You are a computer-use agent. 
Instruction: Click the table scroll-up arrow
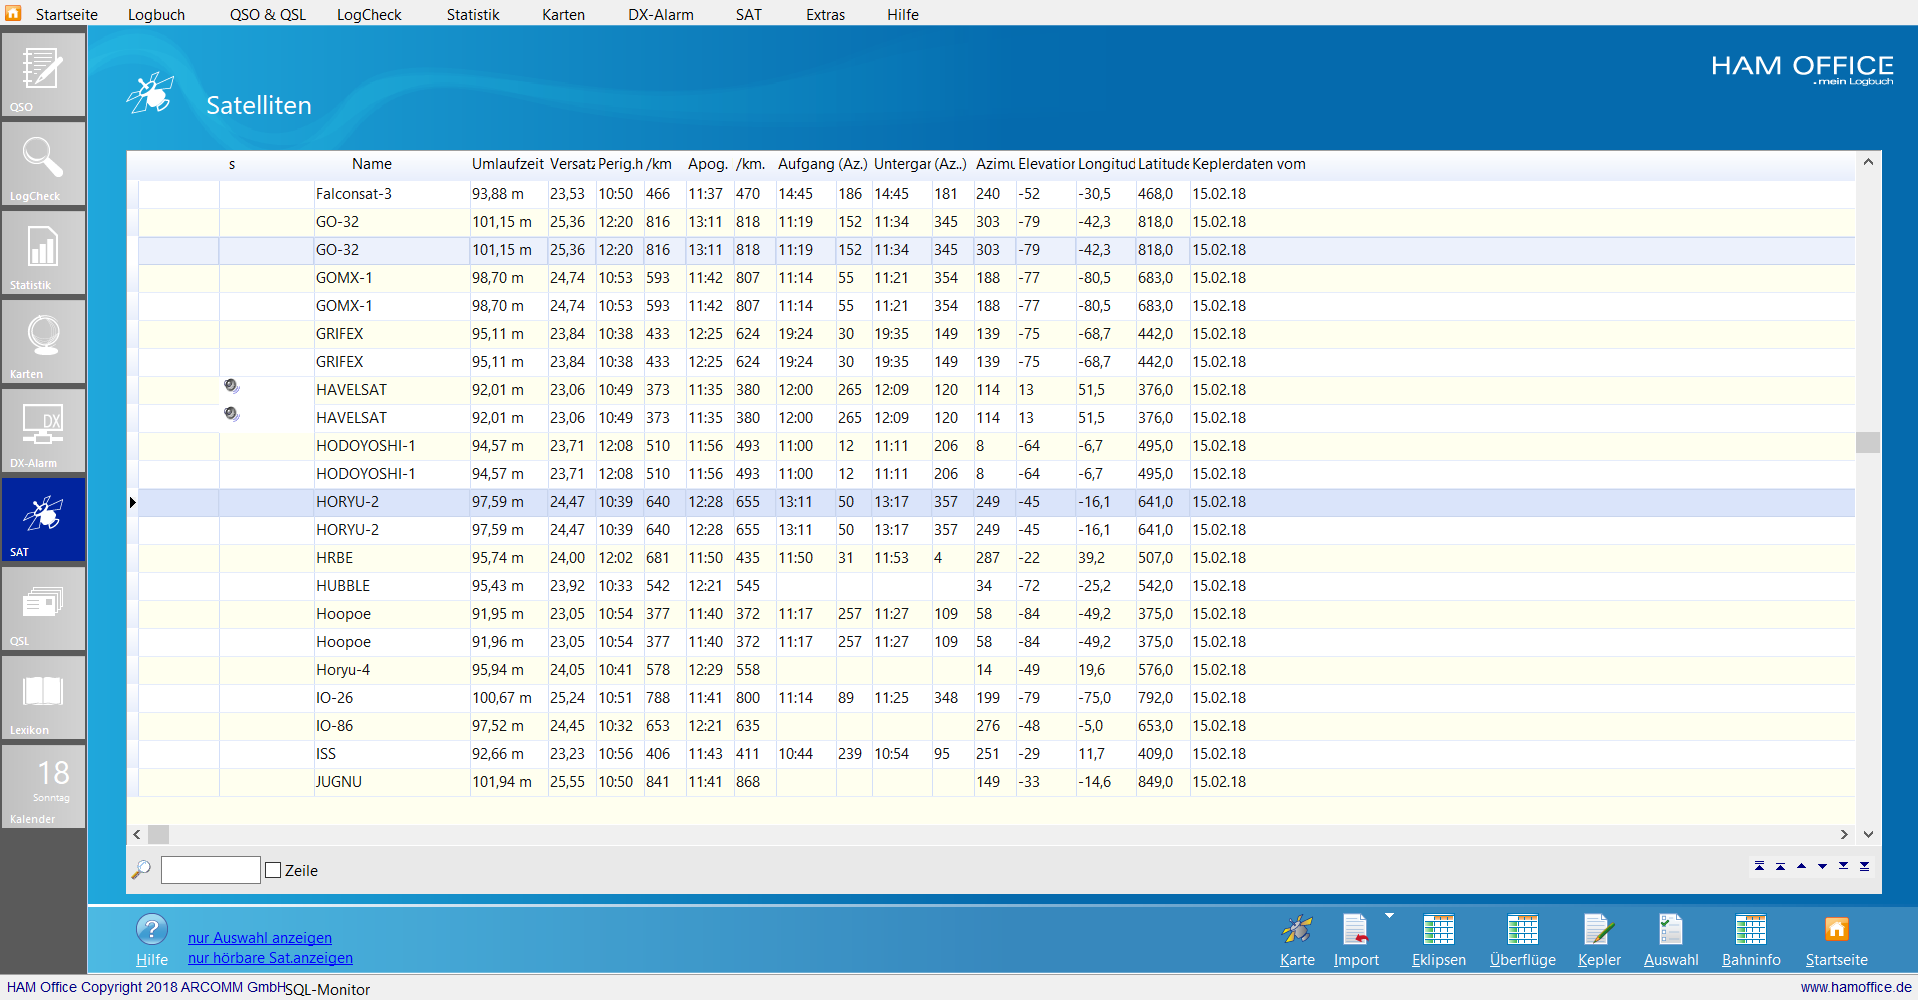pyautogui.click(x=1868, y=162)
